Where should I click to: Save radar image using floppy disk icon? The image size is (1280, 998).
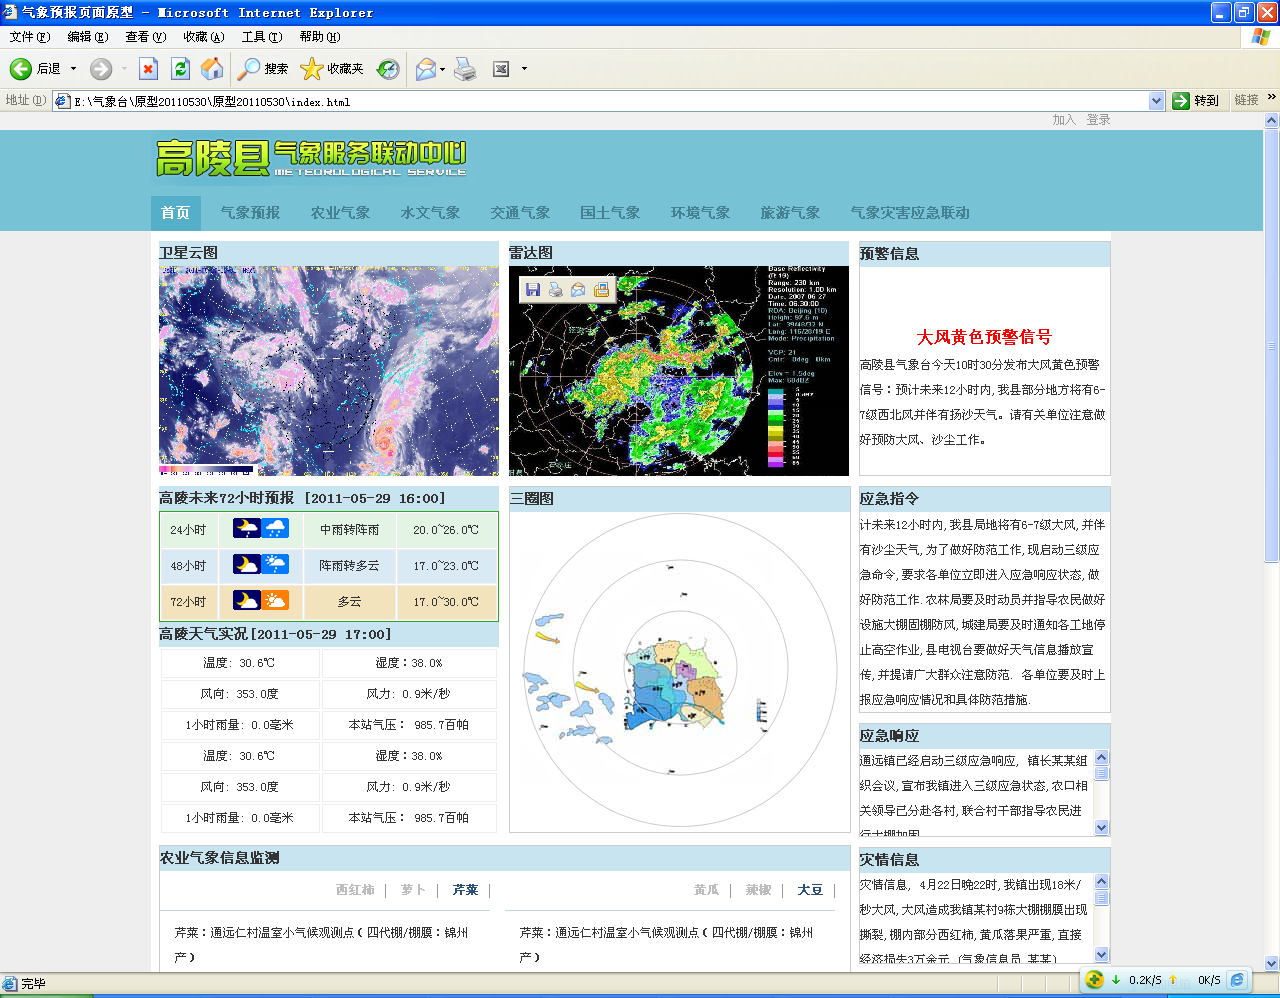533,290
